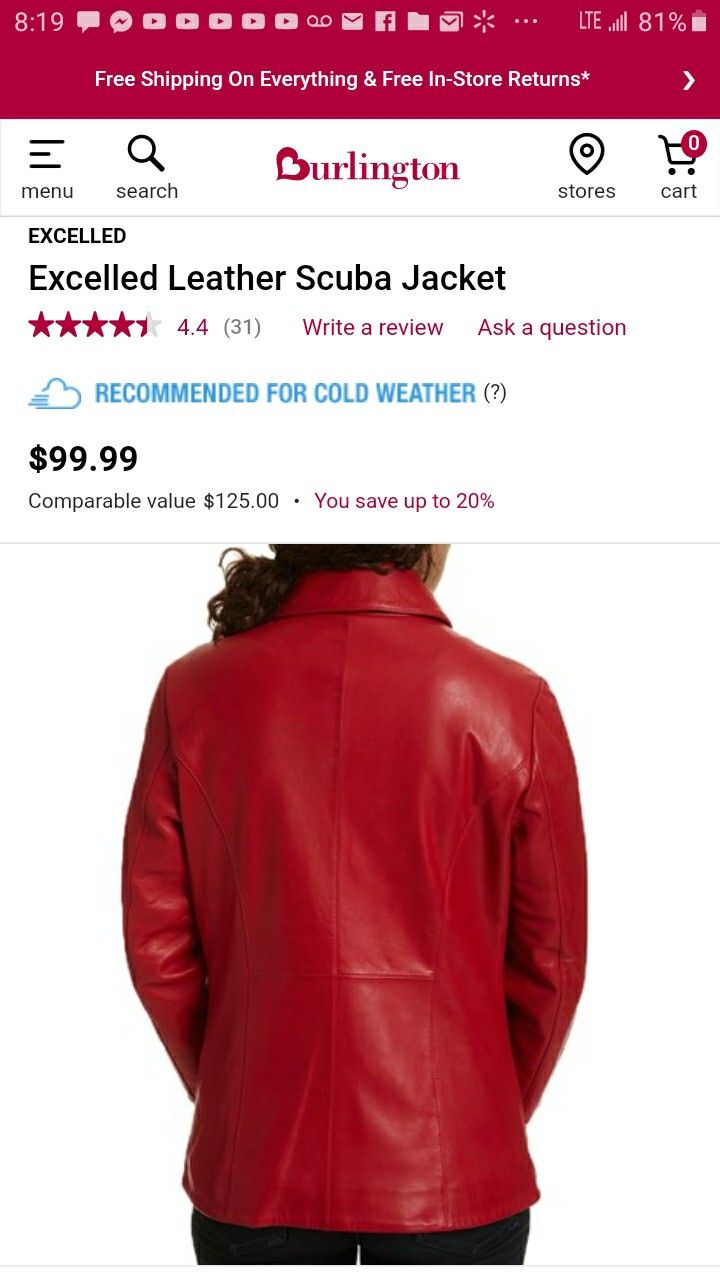Open the hamburger menu icon
Viewport: 720px width, 1280px height.
[47, 154]
